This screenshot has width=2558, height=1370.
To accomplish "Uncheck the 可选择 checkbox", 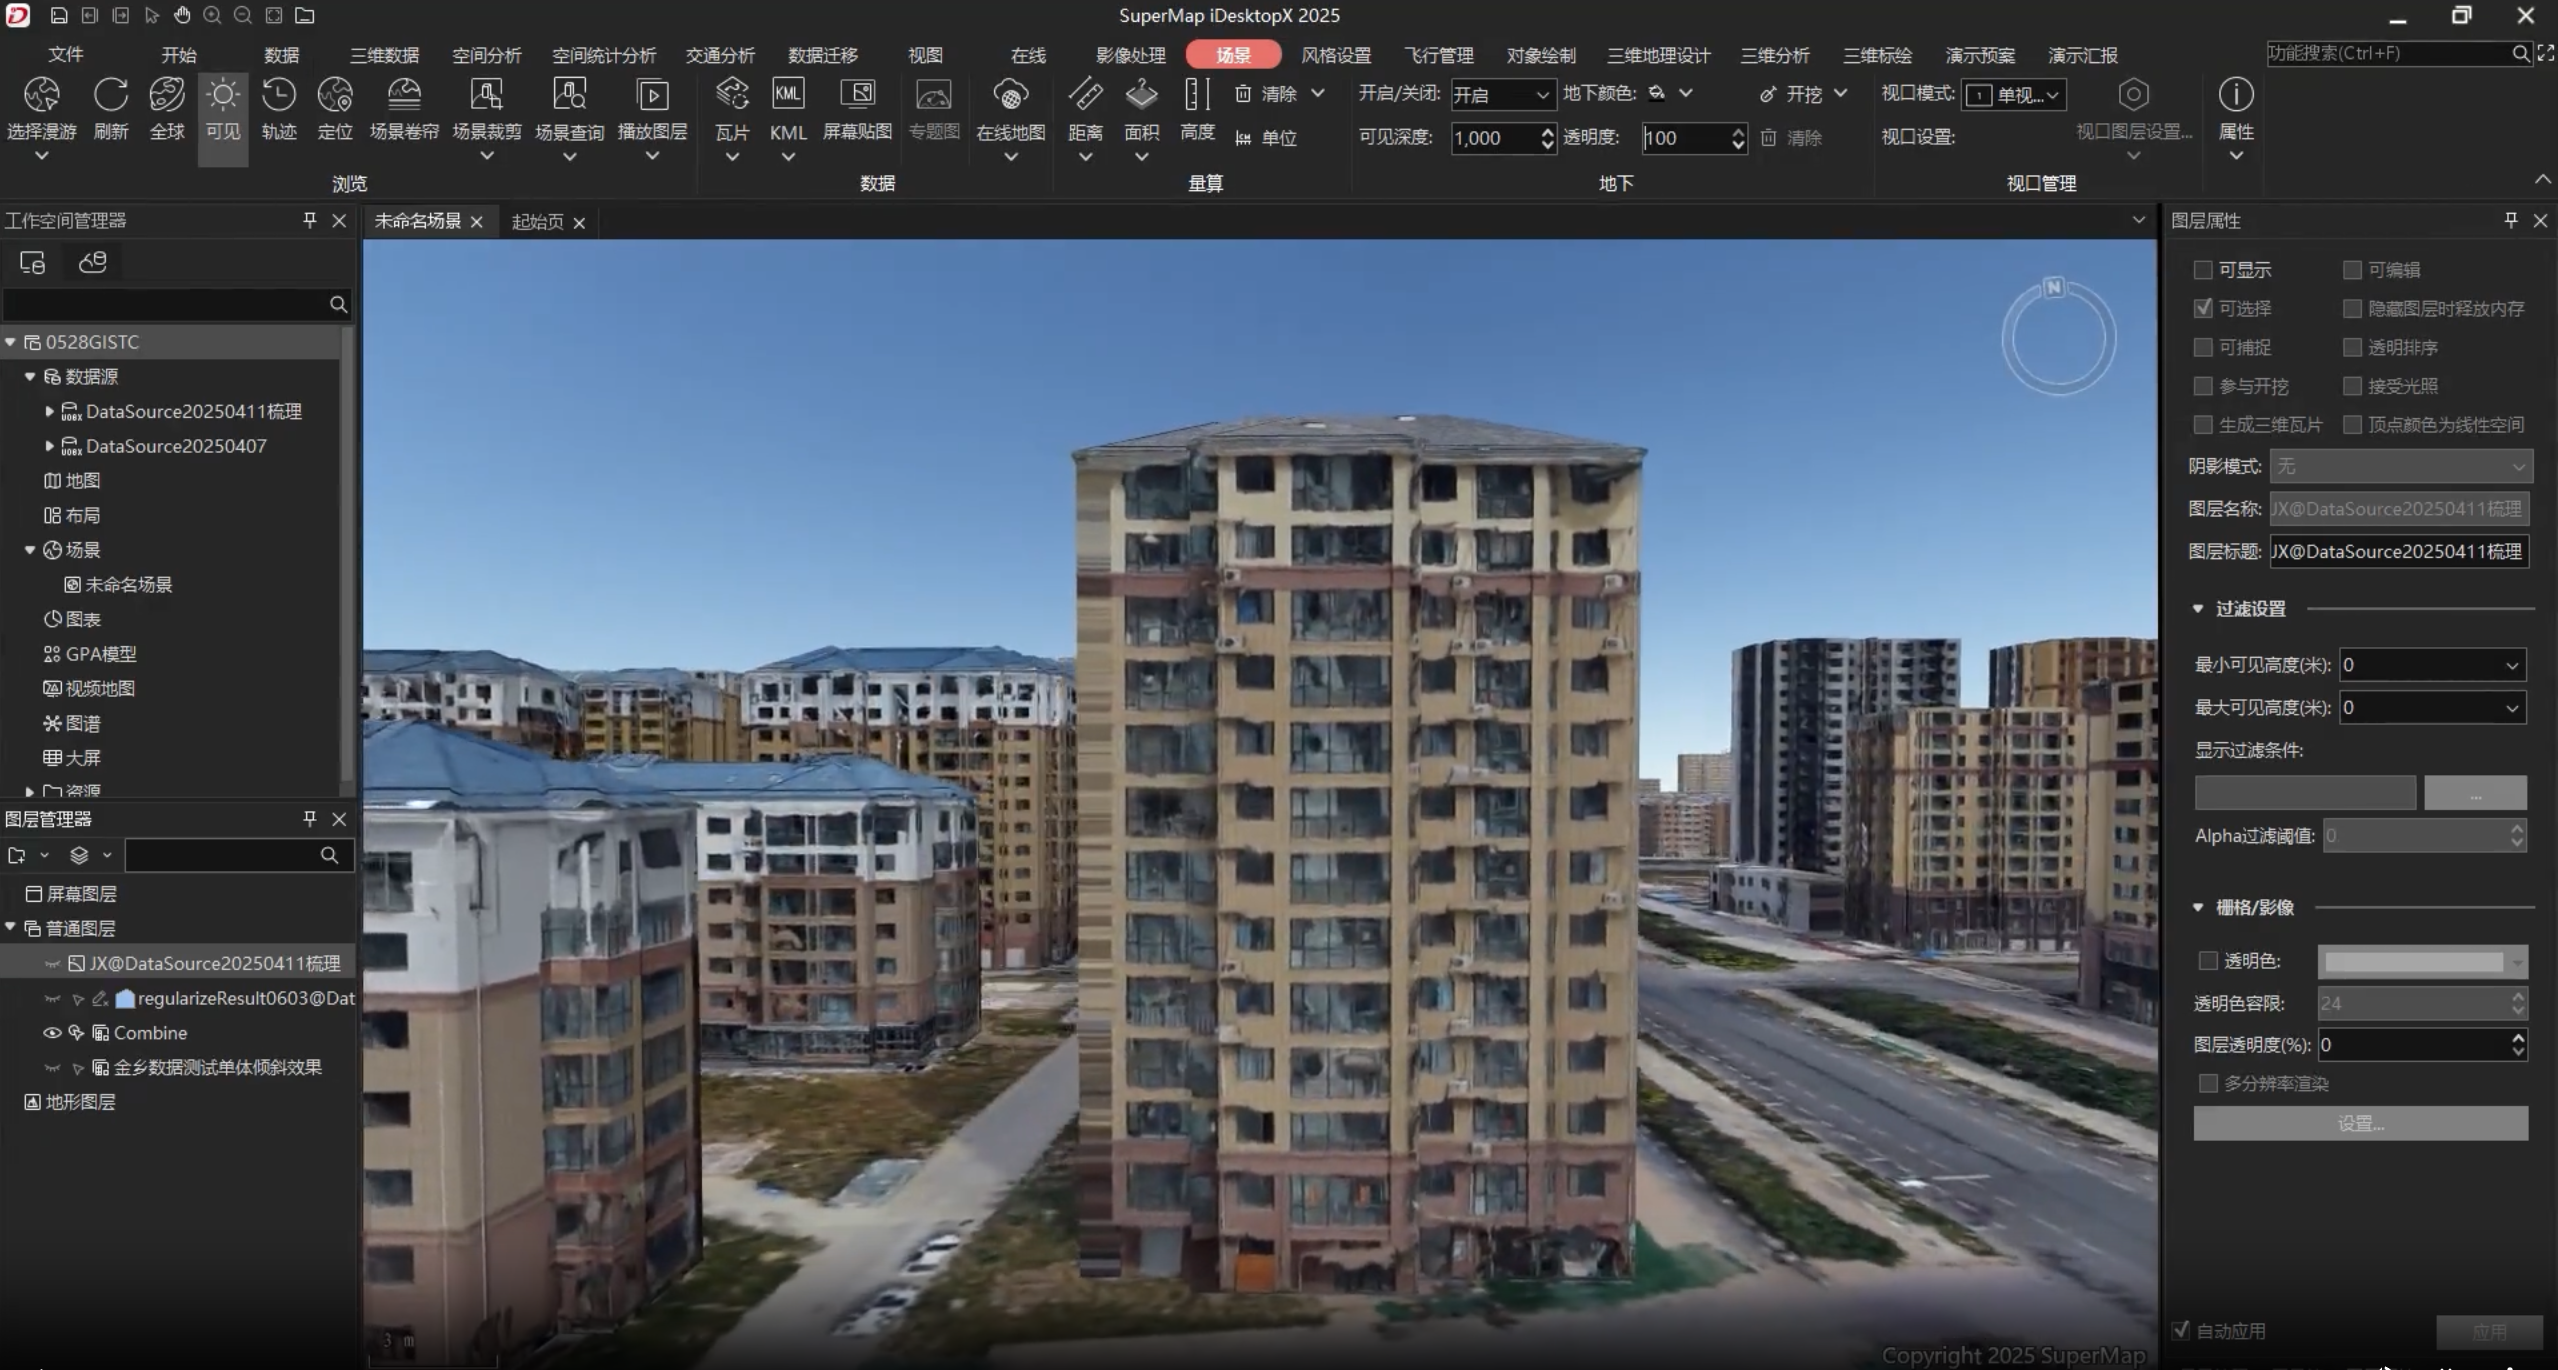I will point(2202,308).
